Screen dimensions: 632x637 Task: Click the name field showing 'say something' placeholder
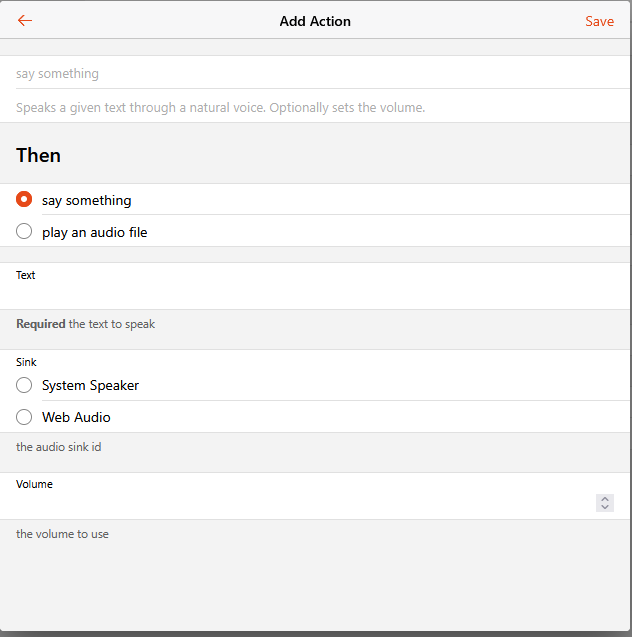[x=315, y=74]
